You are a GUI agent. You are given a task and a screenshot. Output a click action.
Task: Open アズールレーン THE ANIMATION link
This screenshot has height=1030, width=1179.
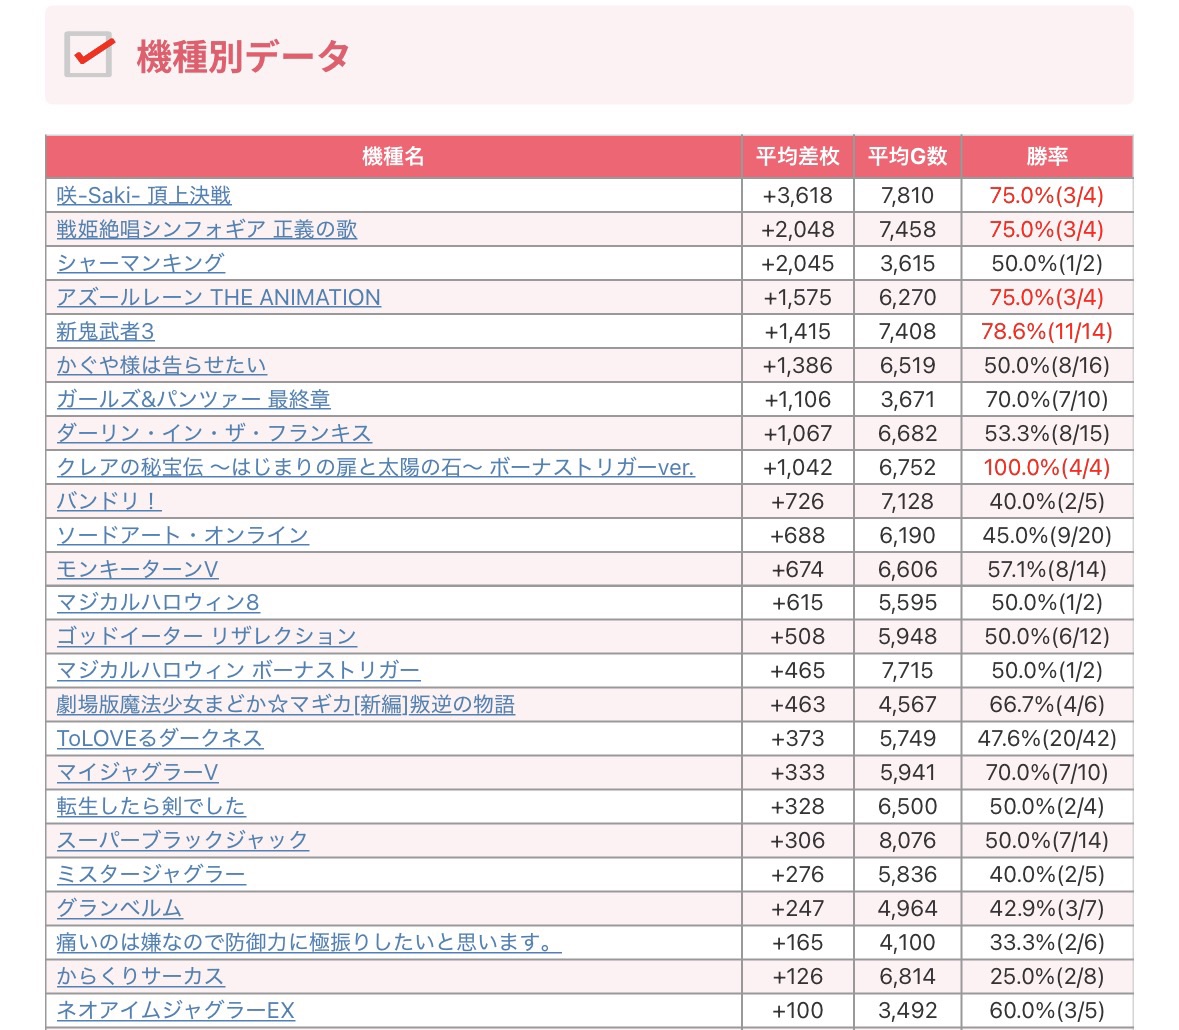[x=219, y=298]
